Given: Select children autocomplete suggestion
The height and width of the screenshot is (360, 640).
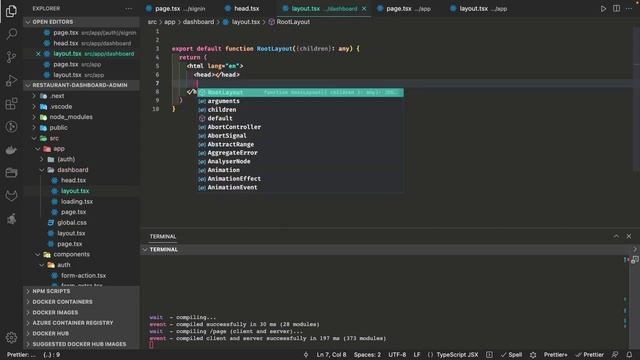Looking at the screenshot, I should coord(301,110).
